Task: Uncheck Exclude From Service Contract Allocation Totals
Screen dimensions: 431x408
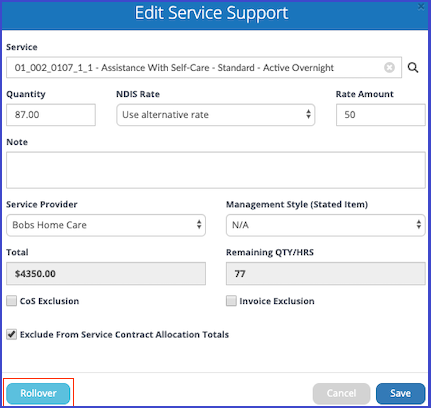Action: pyautogui.click(x=11, y=334)
